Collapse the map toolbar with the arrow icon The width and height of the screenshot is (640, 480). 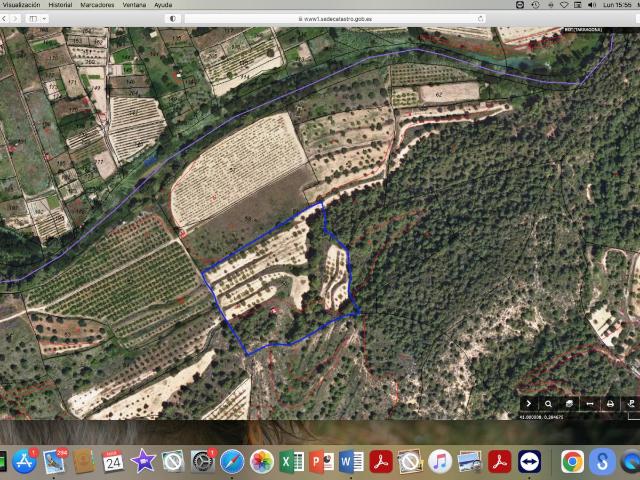529,404
